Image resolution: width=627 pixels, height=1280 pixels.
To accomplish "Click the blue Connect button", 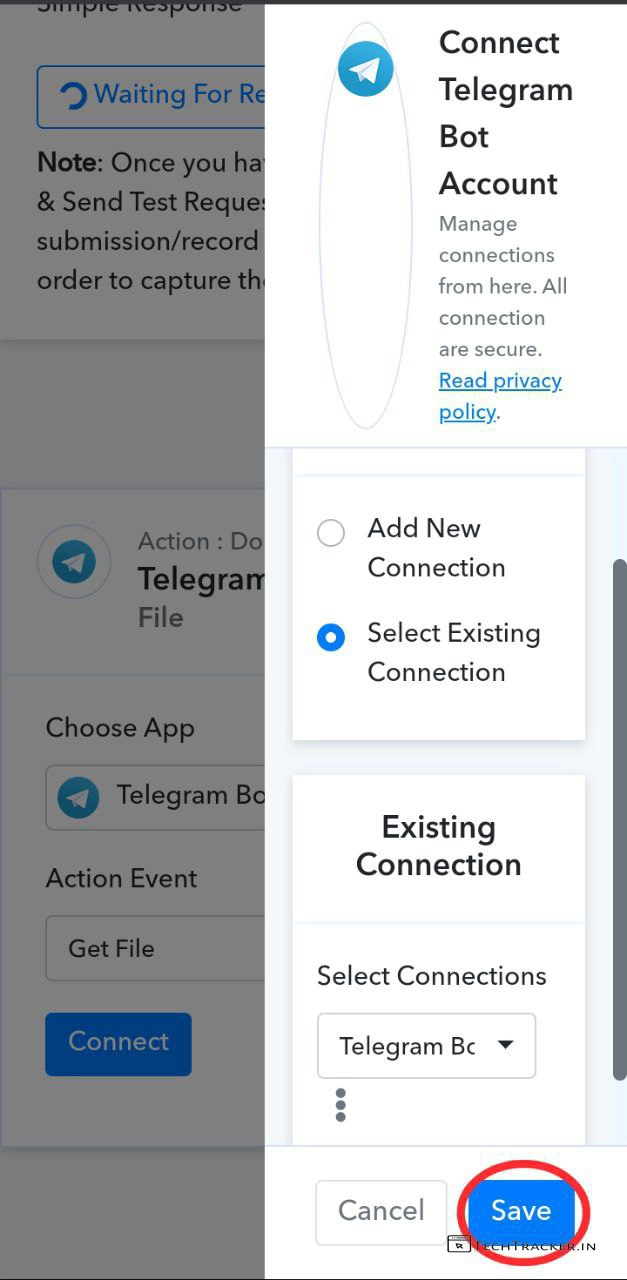I will [118, 1043].
